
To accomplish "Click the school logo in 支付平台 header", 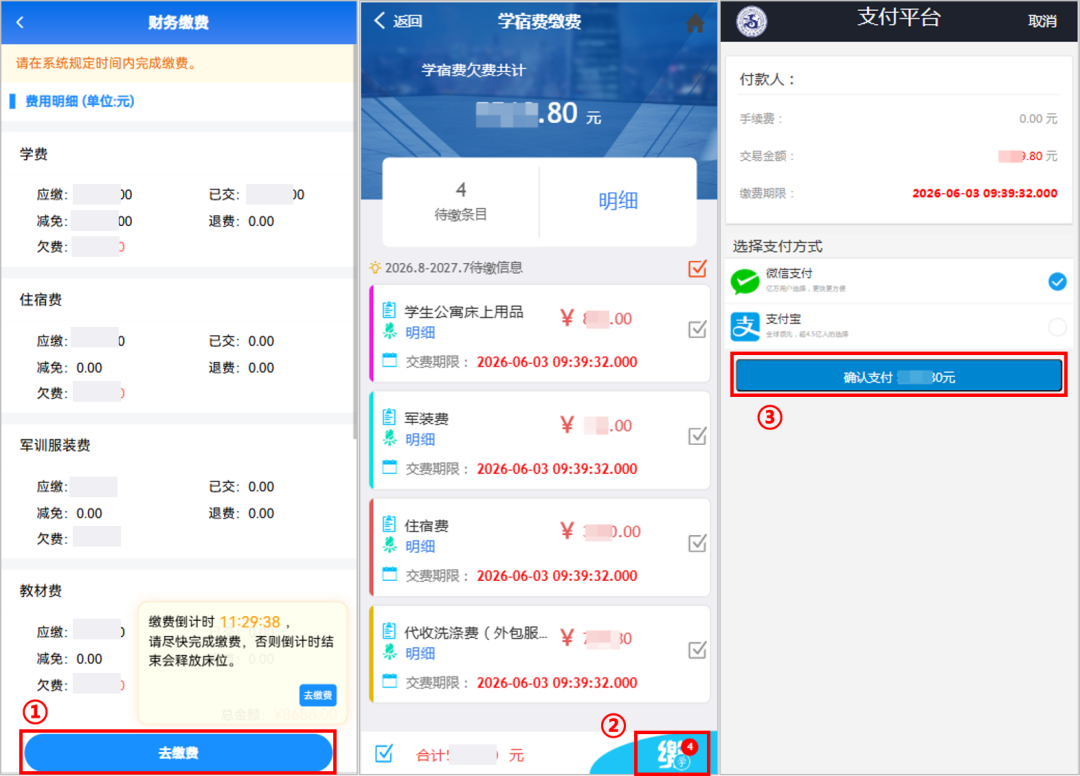I will (751, 22).
